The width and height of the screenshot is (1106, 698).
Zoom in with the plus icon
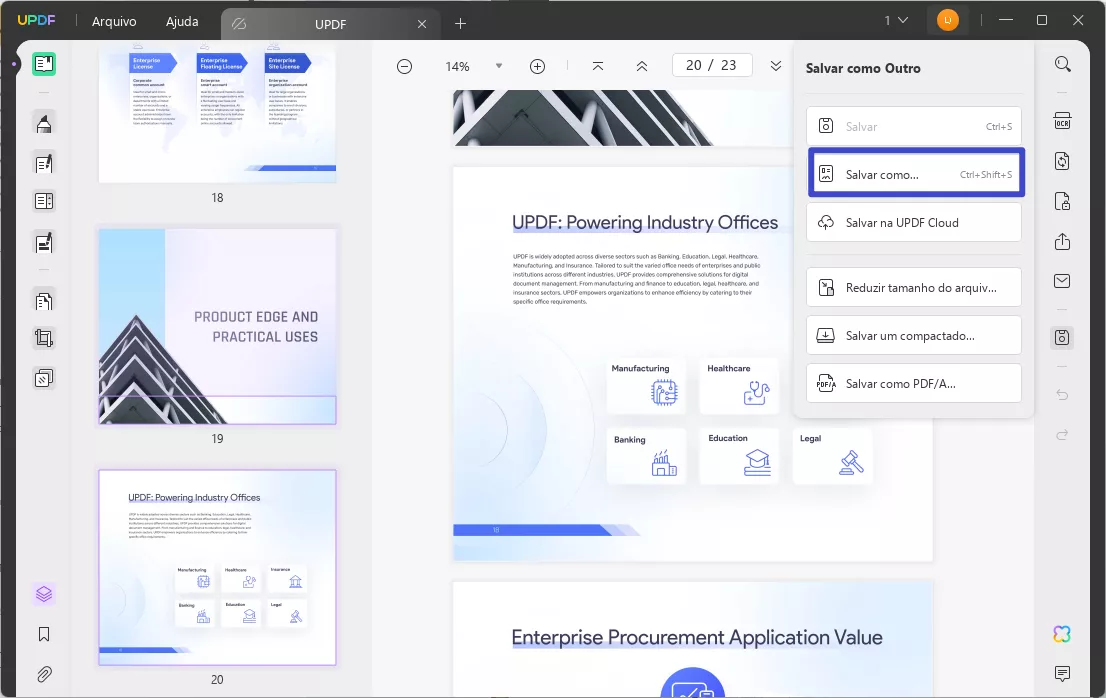pos(537,66)
